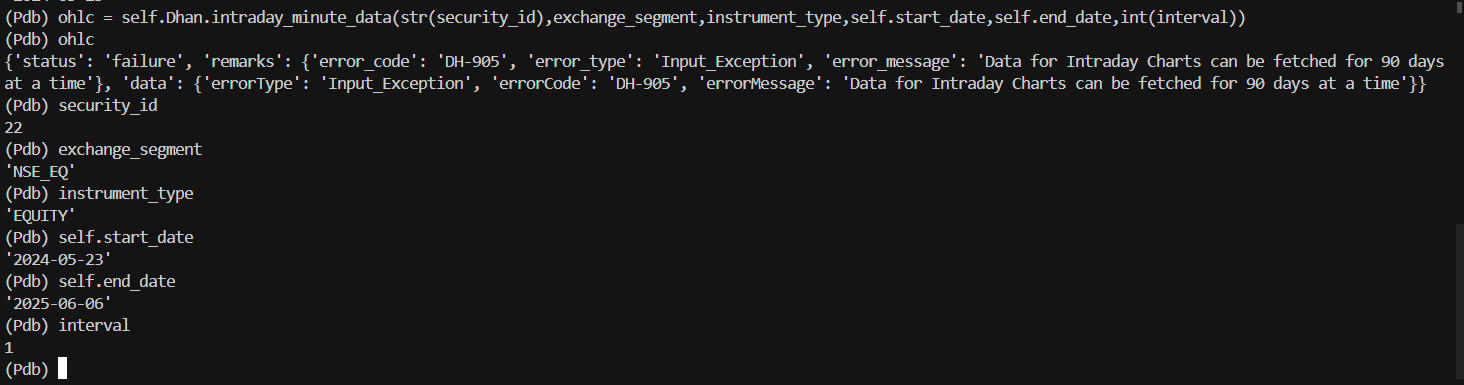Click the 'interval' command after Pdb prompt
Image resolution: width=1464 pixels, height=385 pixels.
pos(94,325)
